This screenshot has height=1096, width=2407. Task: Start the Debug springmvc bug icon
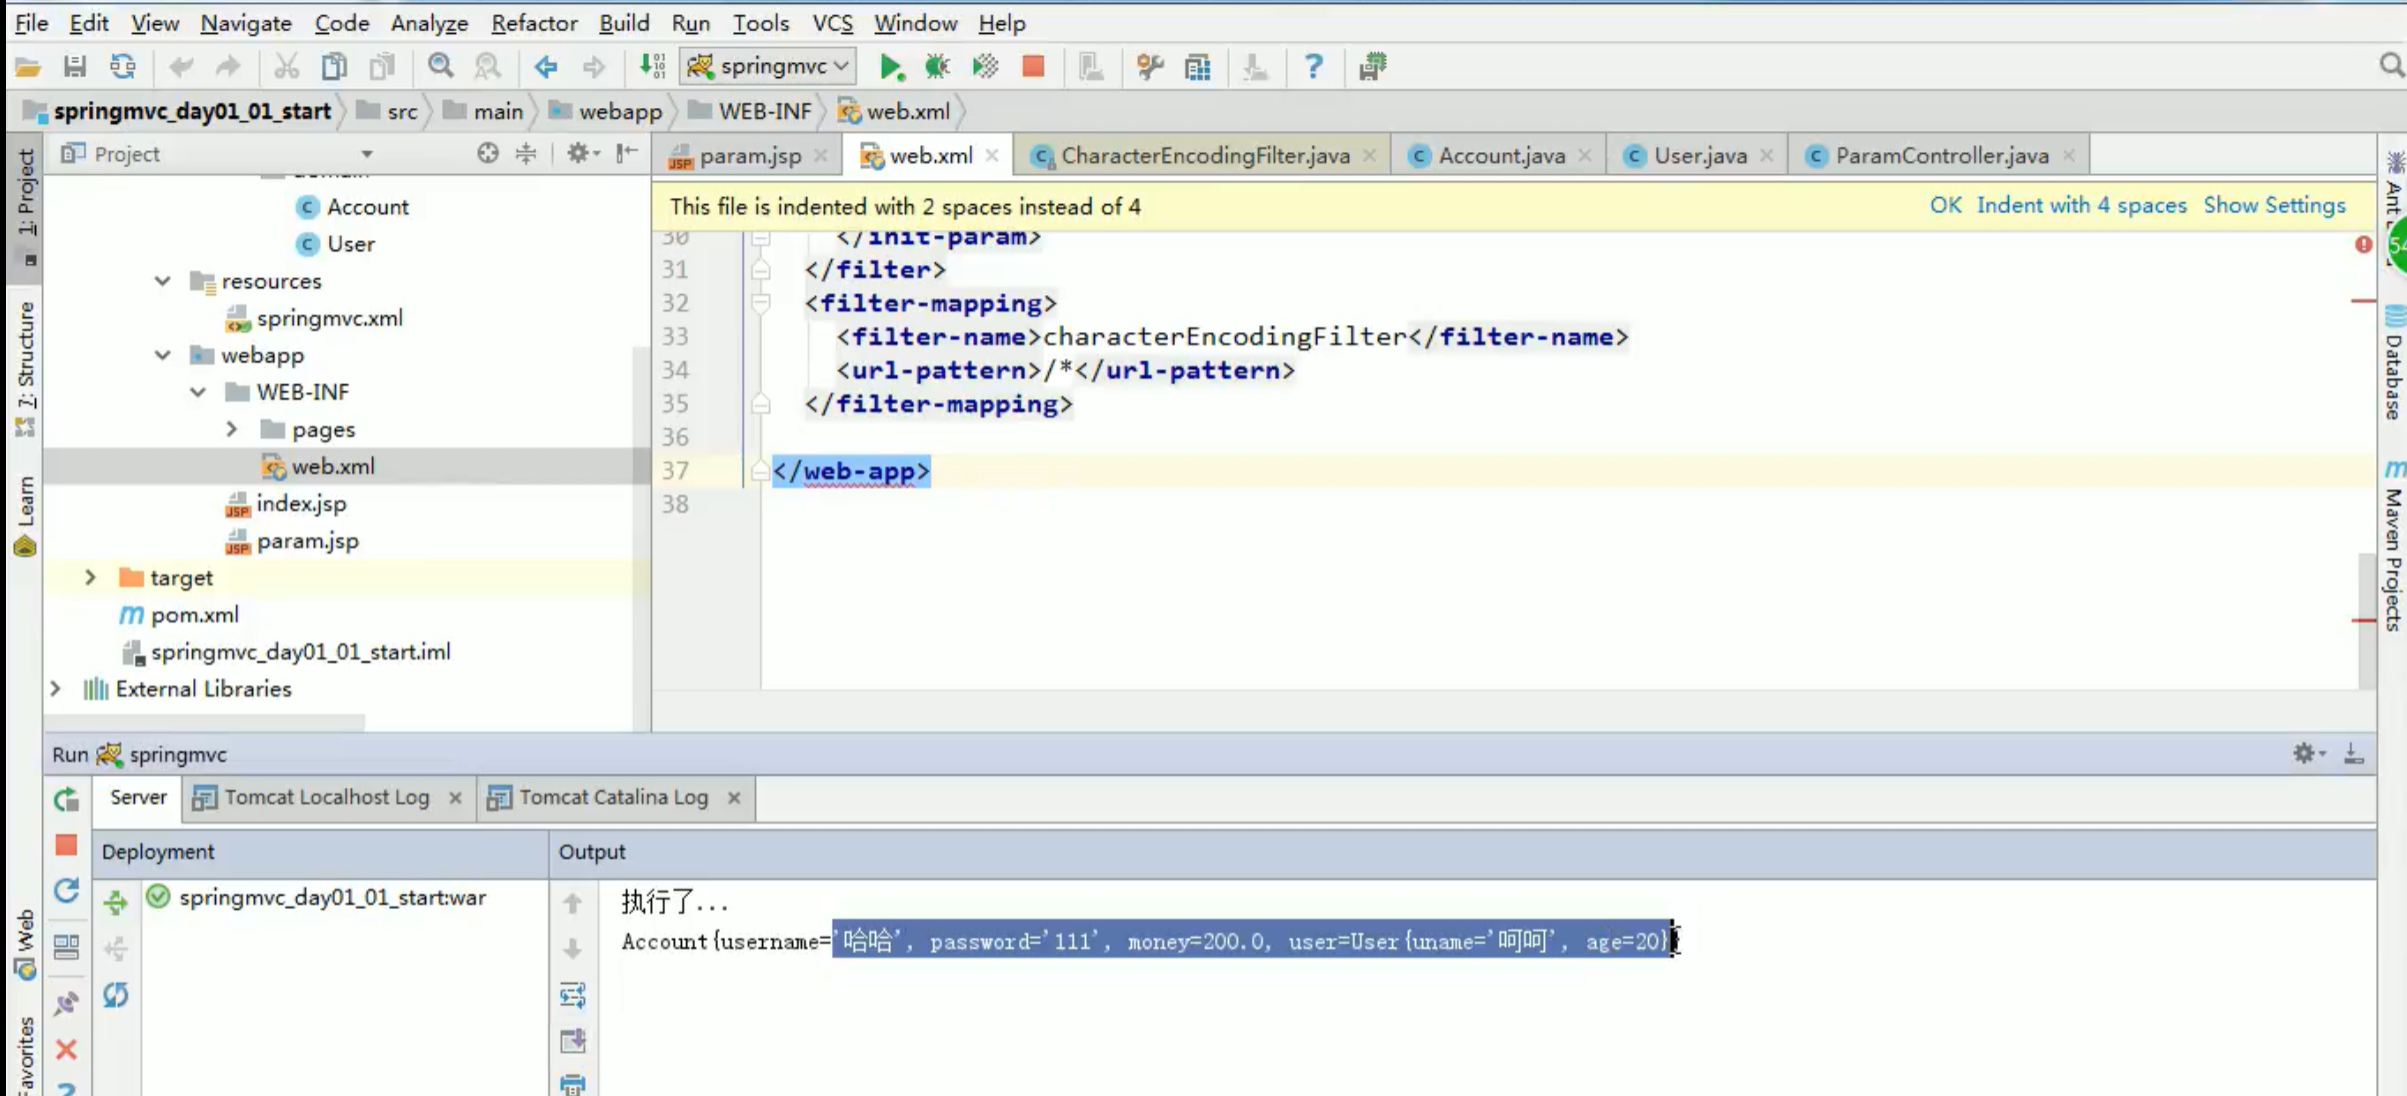pyautogui.click(x=937, y=67)
